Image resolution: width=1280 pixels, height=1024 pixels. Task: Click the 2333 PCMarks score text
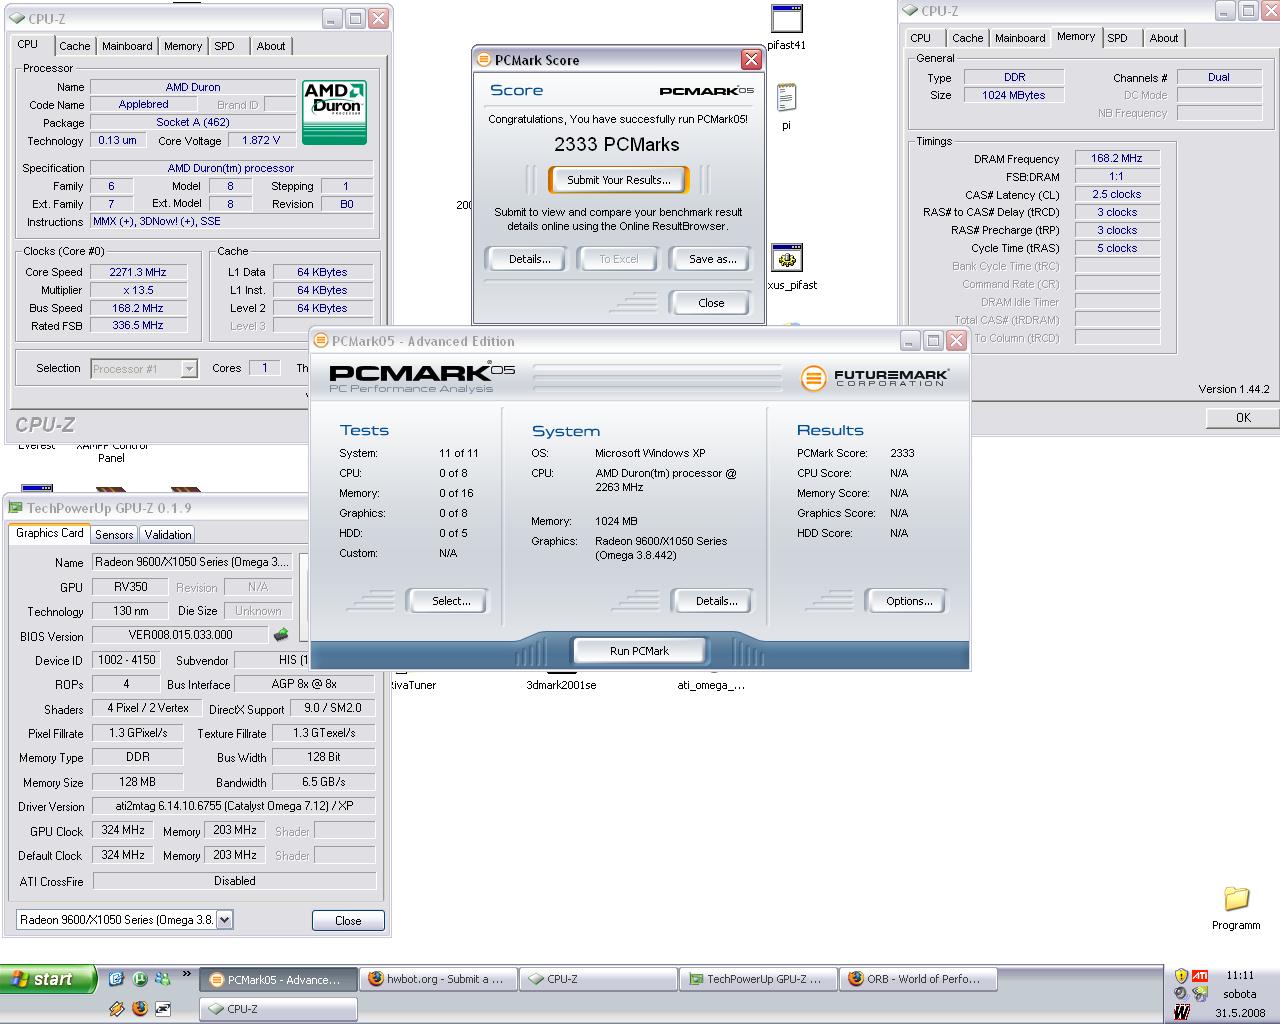click(x=617, y=144)
